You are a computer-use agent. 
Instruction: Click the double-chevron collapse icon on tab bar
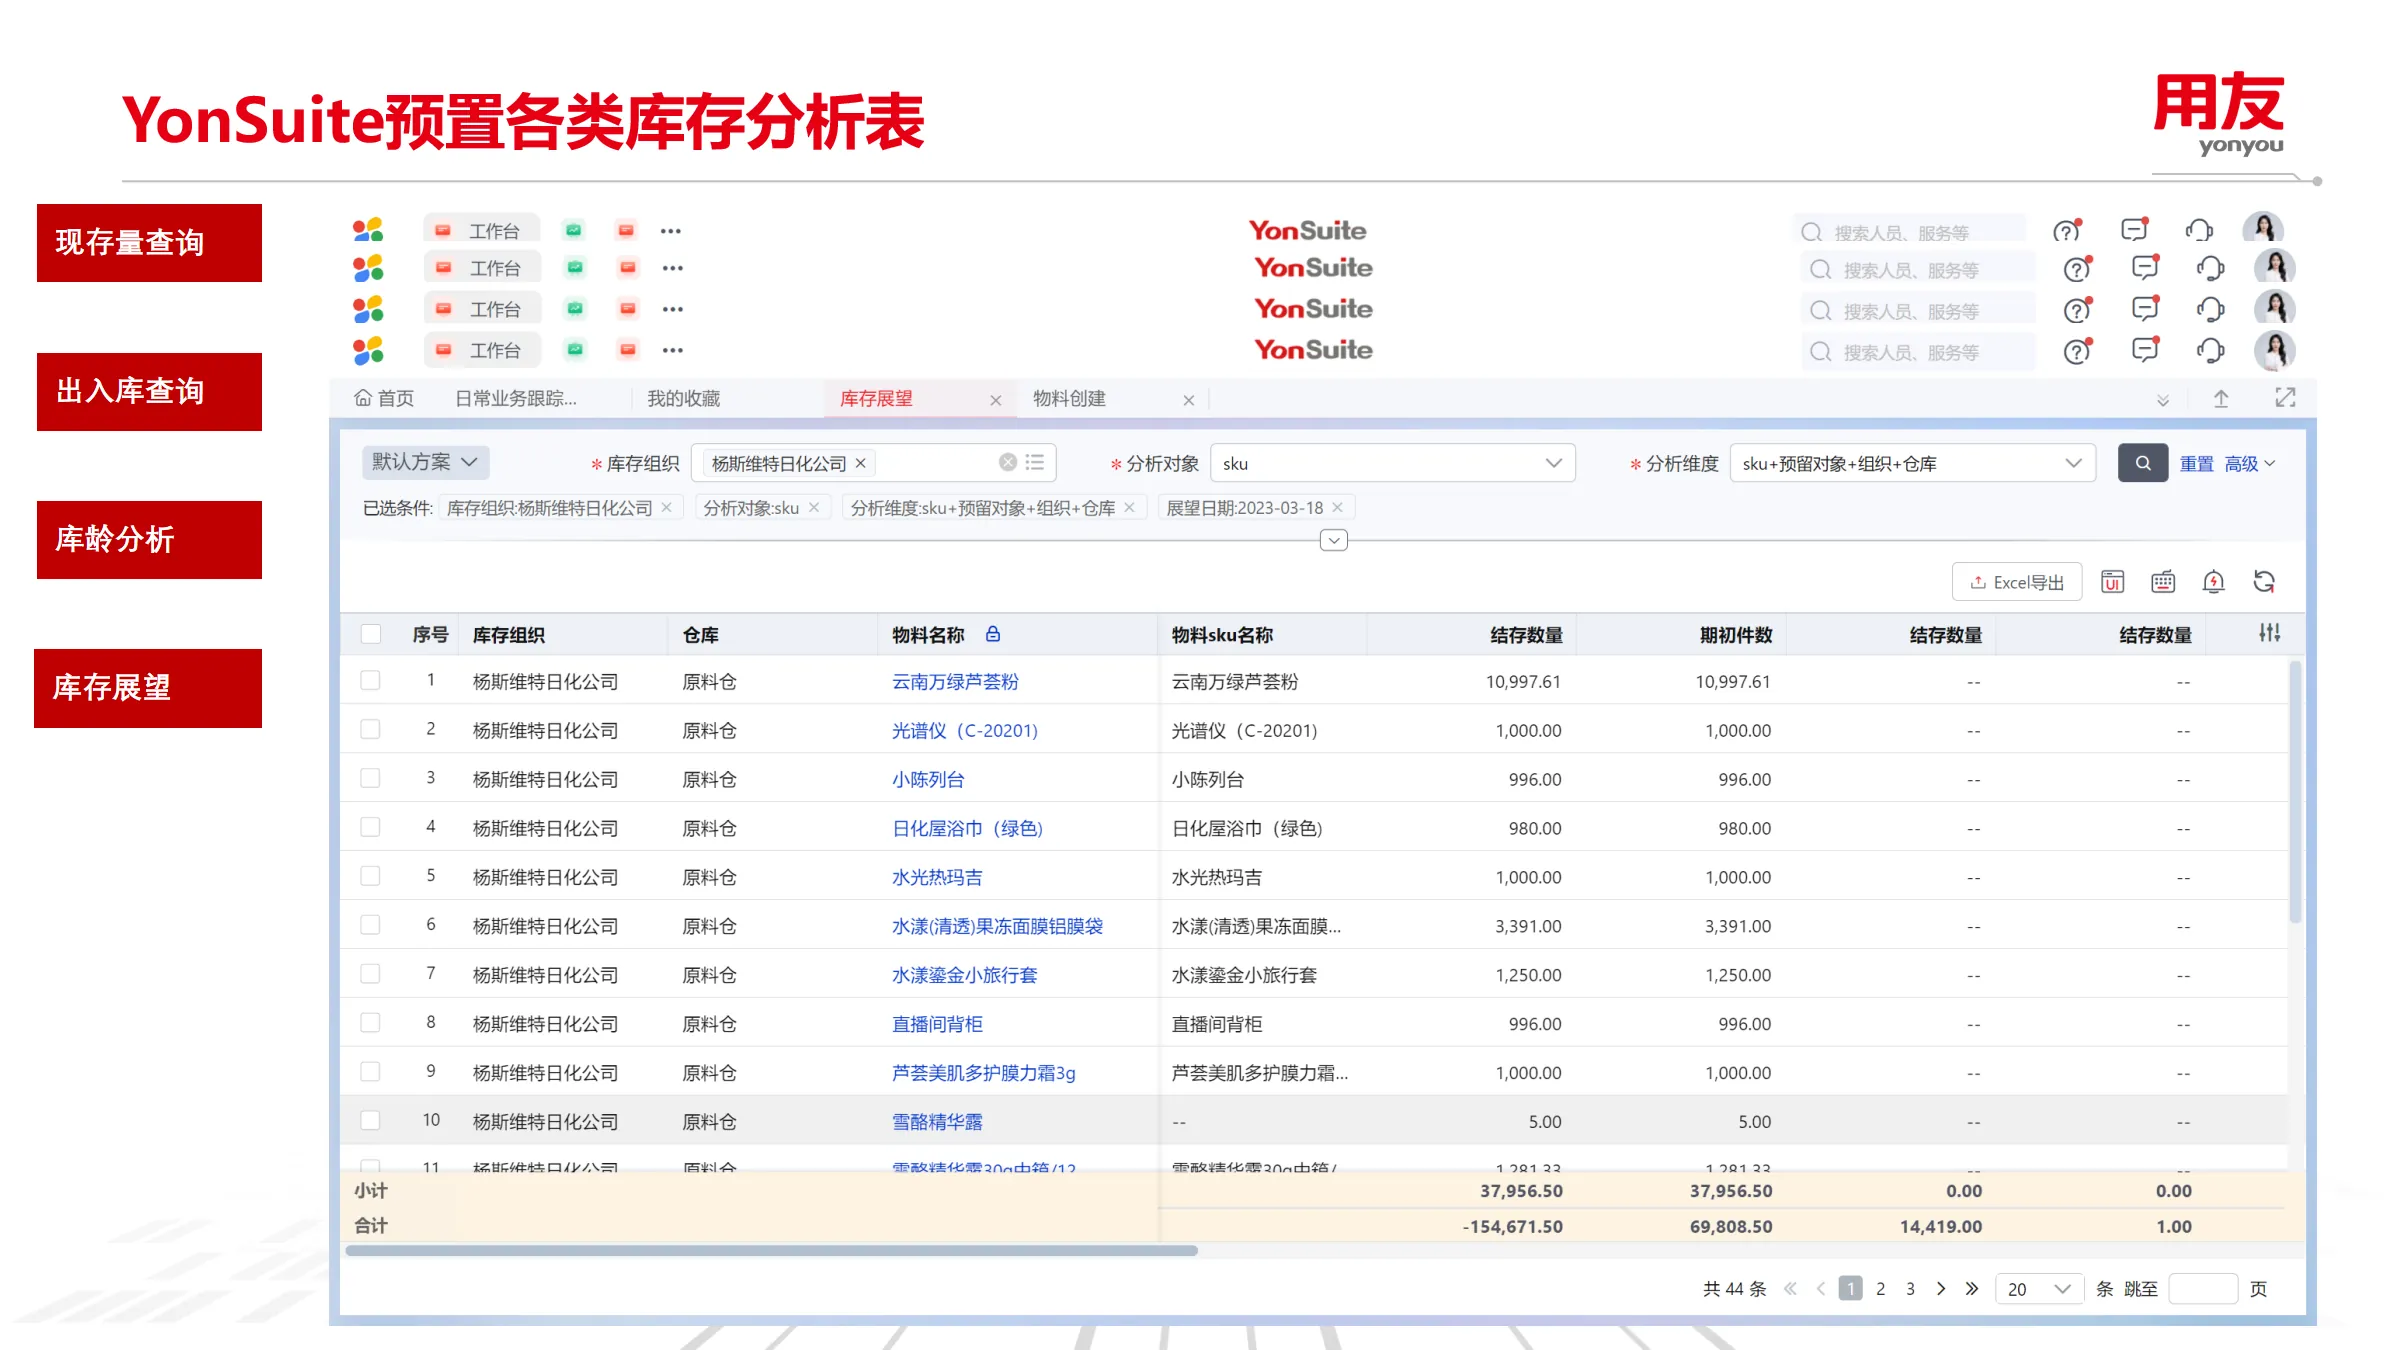click(x=2163, y=400)
